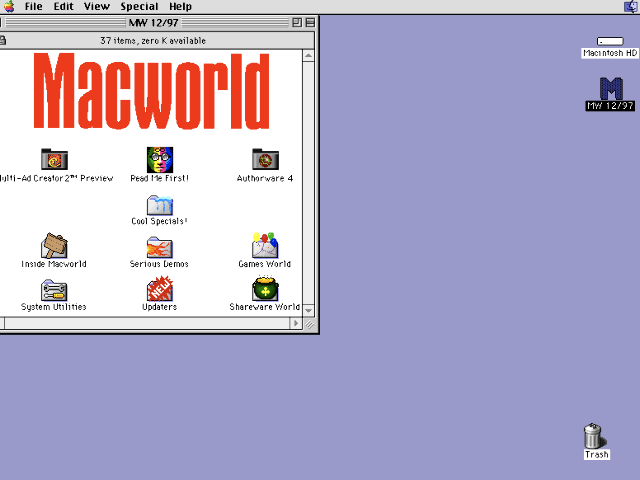640x480 pixels.
Task: Click the 'Serious Demos' label text
Action: (x=159, y=264)
